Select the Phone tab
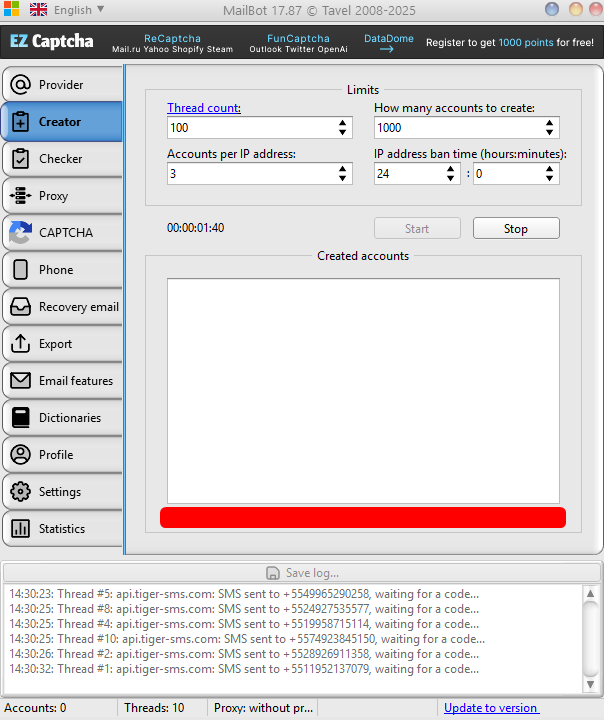The image size is (604, 720). [63, 270]
